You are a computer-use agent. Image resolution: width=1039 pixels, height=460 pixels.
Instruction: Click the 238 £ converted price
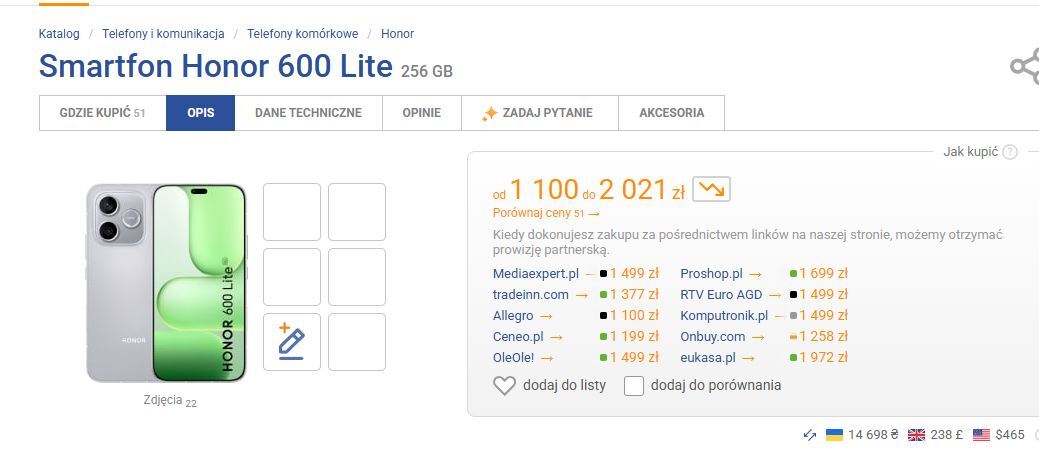point(946,435)
